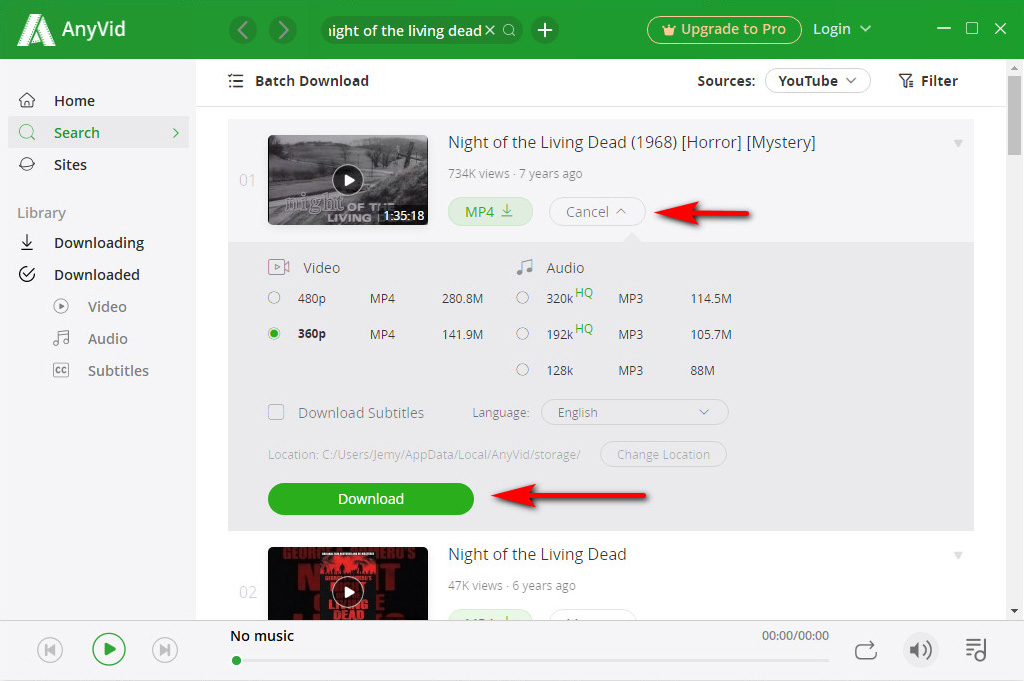Image resolution: width=1024 pixels, height=681 pixels.
Task: Click the Audio section music note icon
Action: pyautogui.click(x=524, y=267)
